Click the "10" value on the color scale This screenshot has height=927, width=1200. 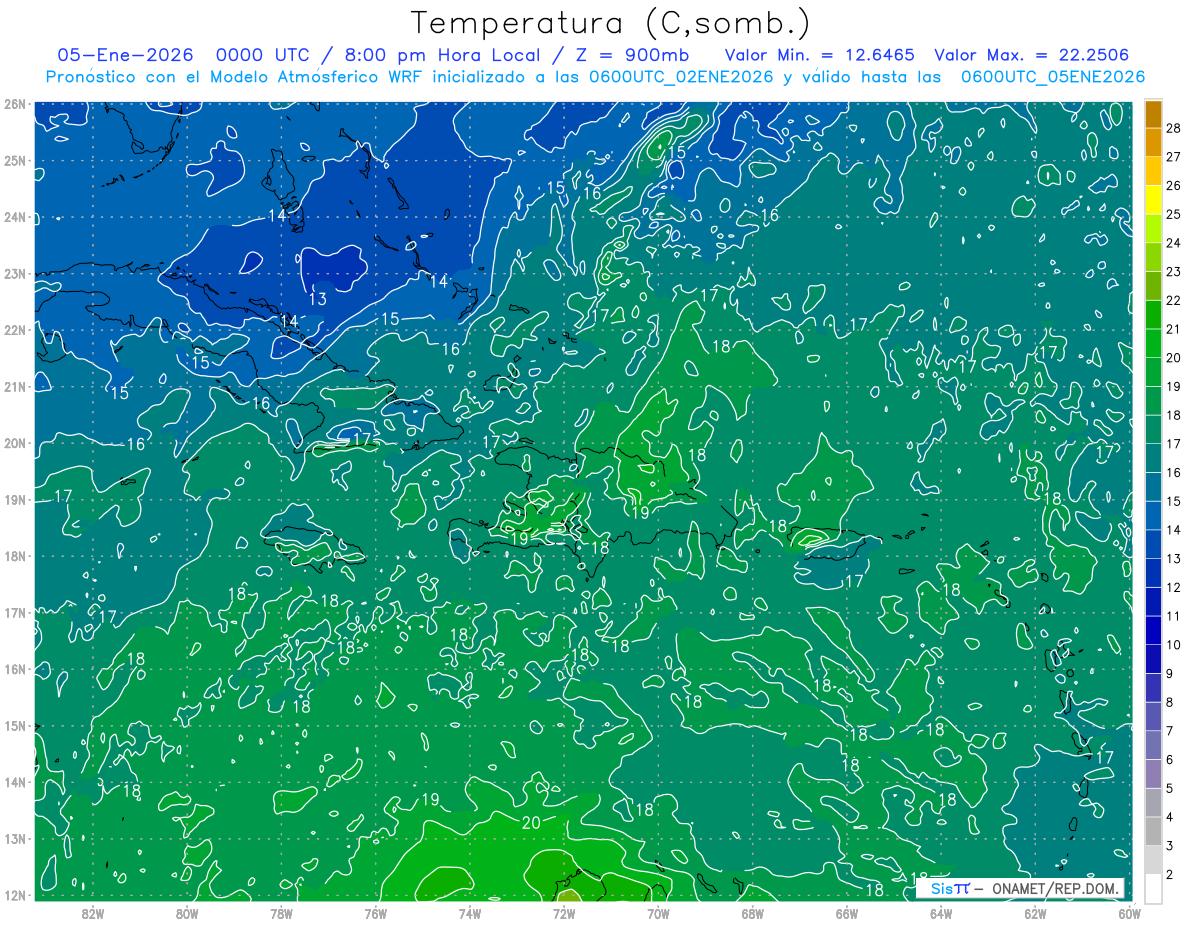point(1174,645)
